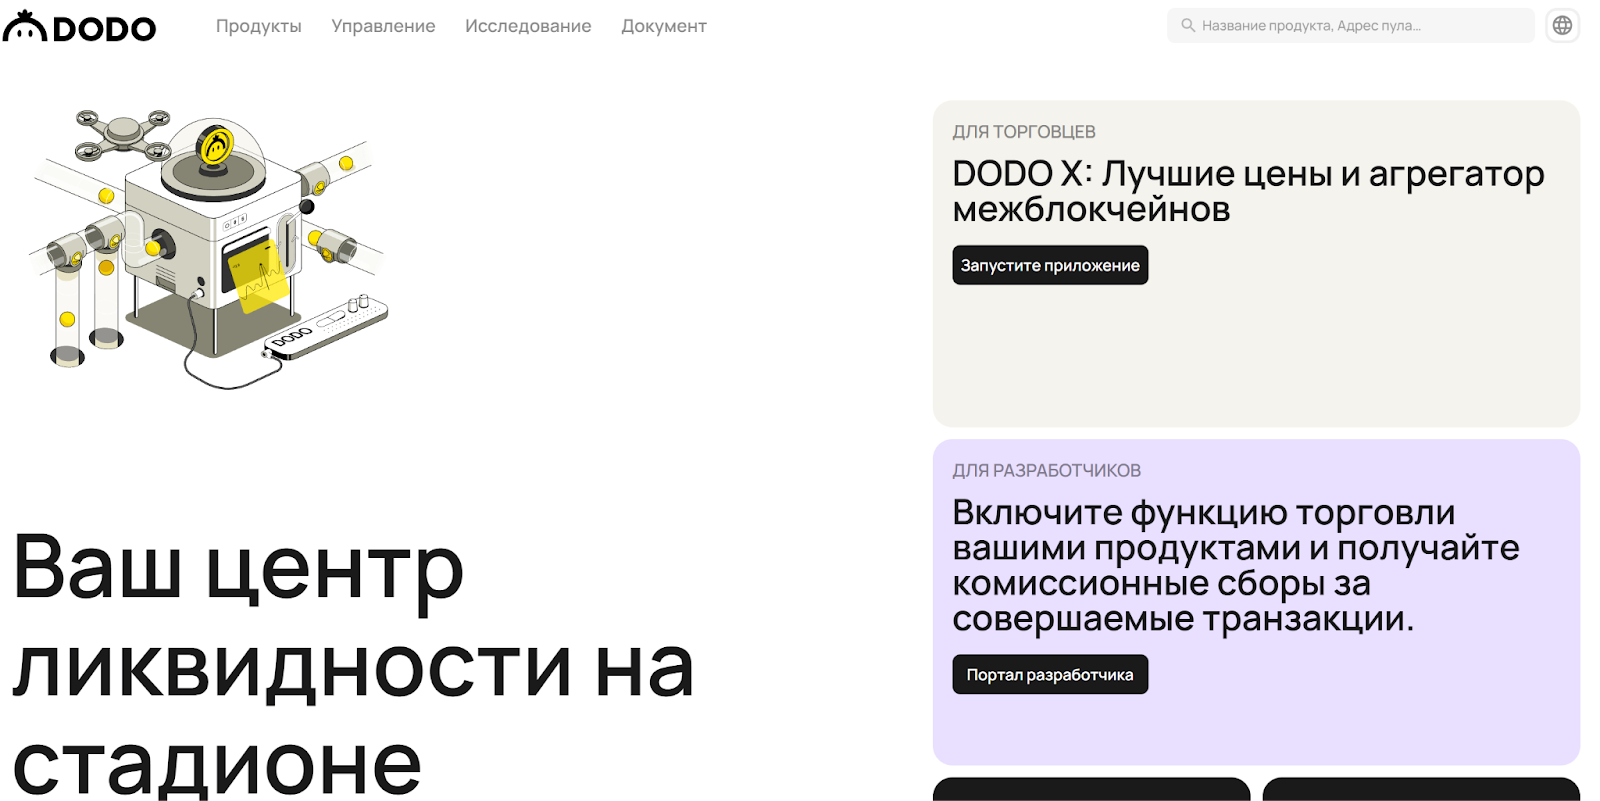Click the Ваш центр ликвидности headline
The height and width of the screenshot is (801, 1600).
point(353,665)
